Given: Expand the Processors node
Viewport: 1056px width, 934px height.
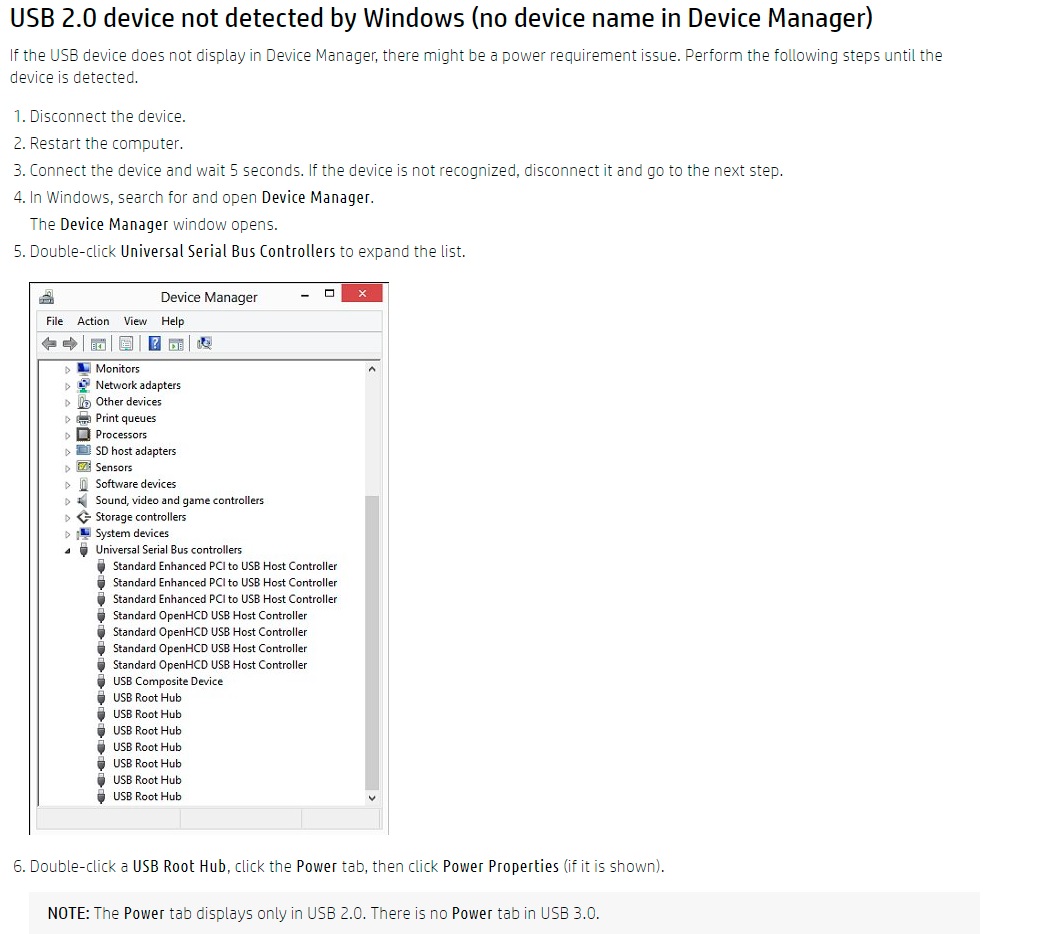Looking at the screenshot, I should pyautogui.click(x=67, y=436).
